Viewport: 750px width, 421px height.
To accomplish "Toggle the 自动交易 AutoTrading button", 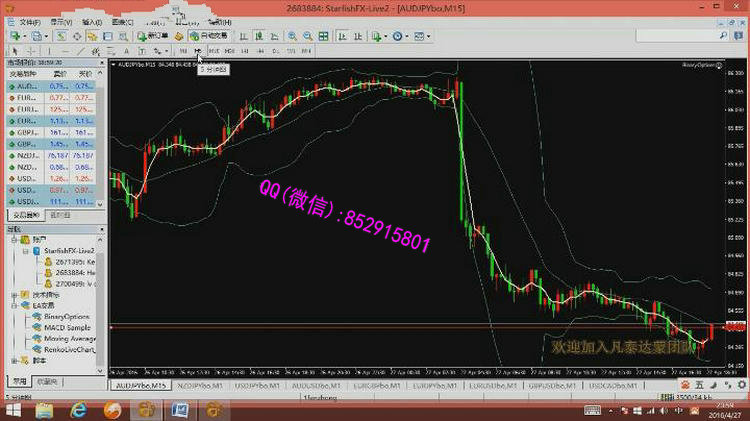I will (208, 36).
